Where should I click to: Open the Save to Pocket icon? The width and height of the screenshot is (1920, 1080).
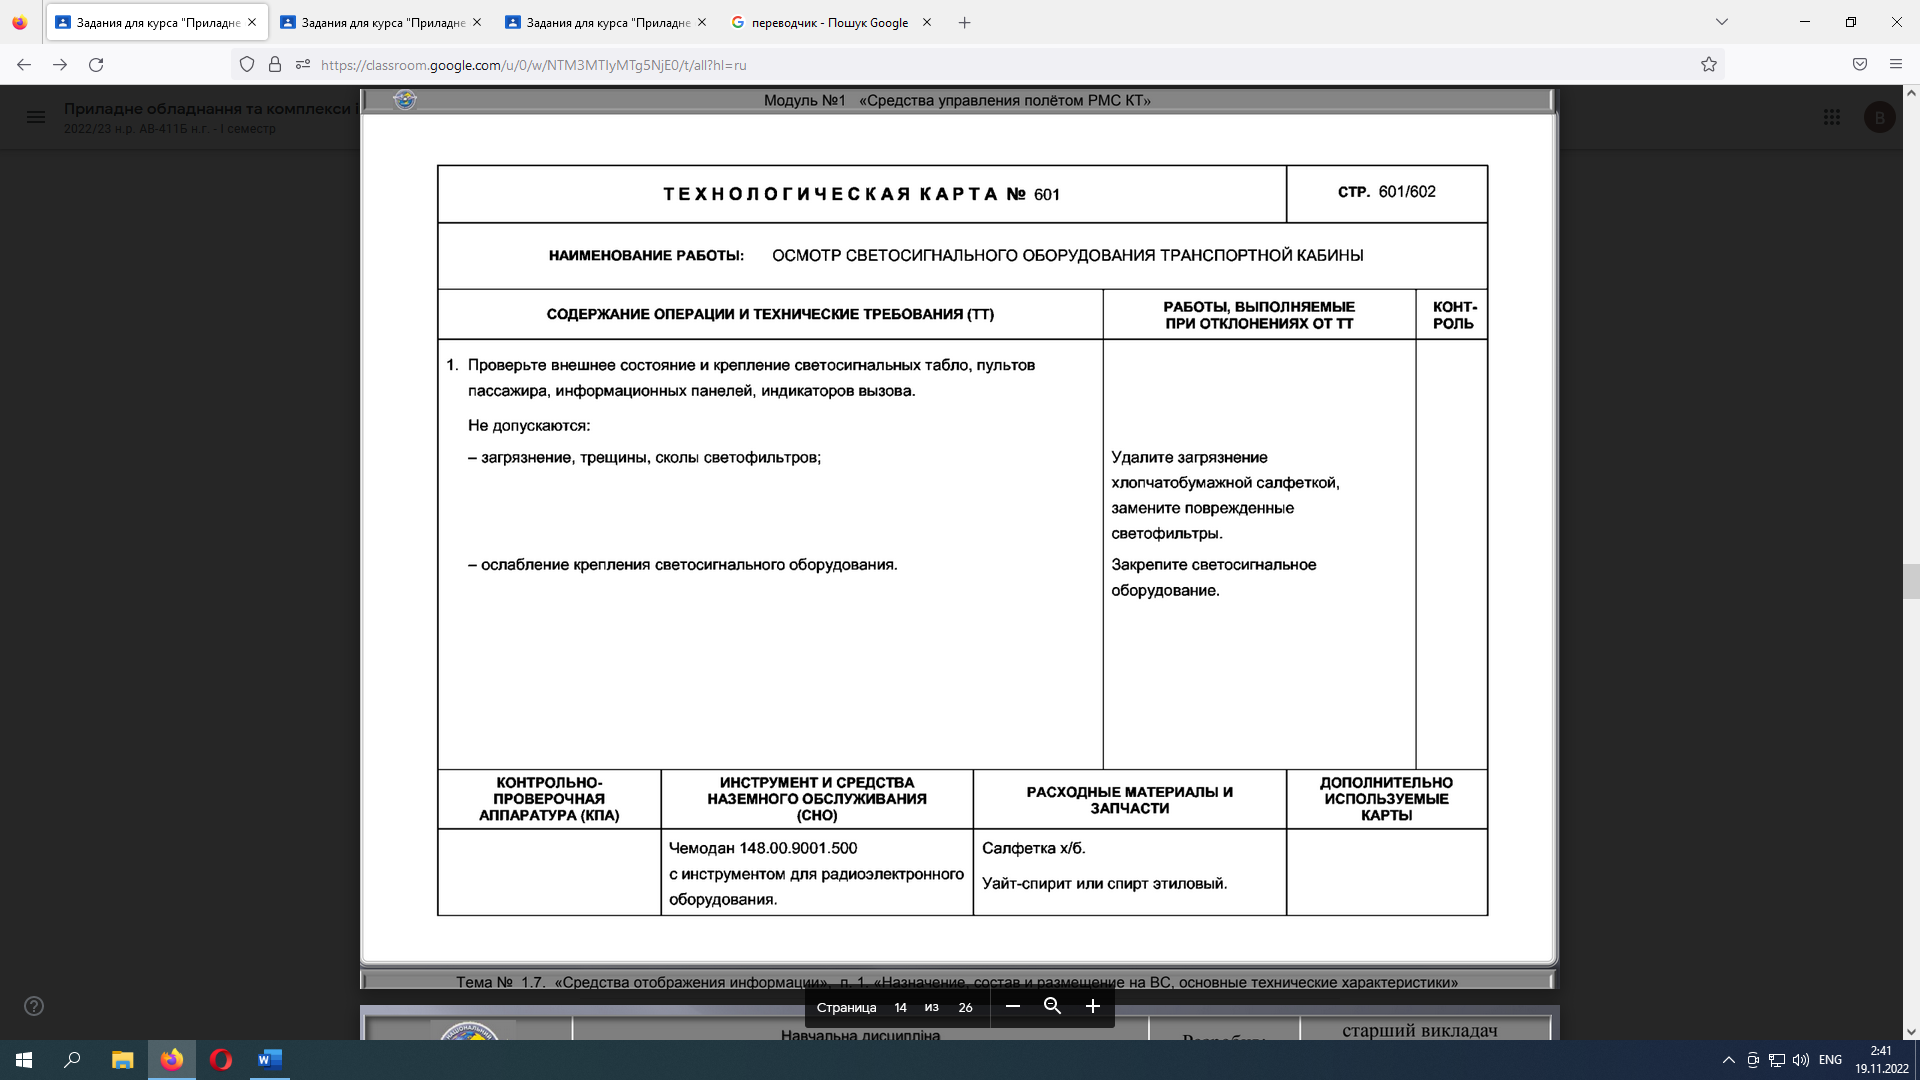pyautogui.click(x=1860, y=65)
